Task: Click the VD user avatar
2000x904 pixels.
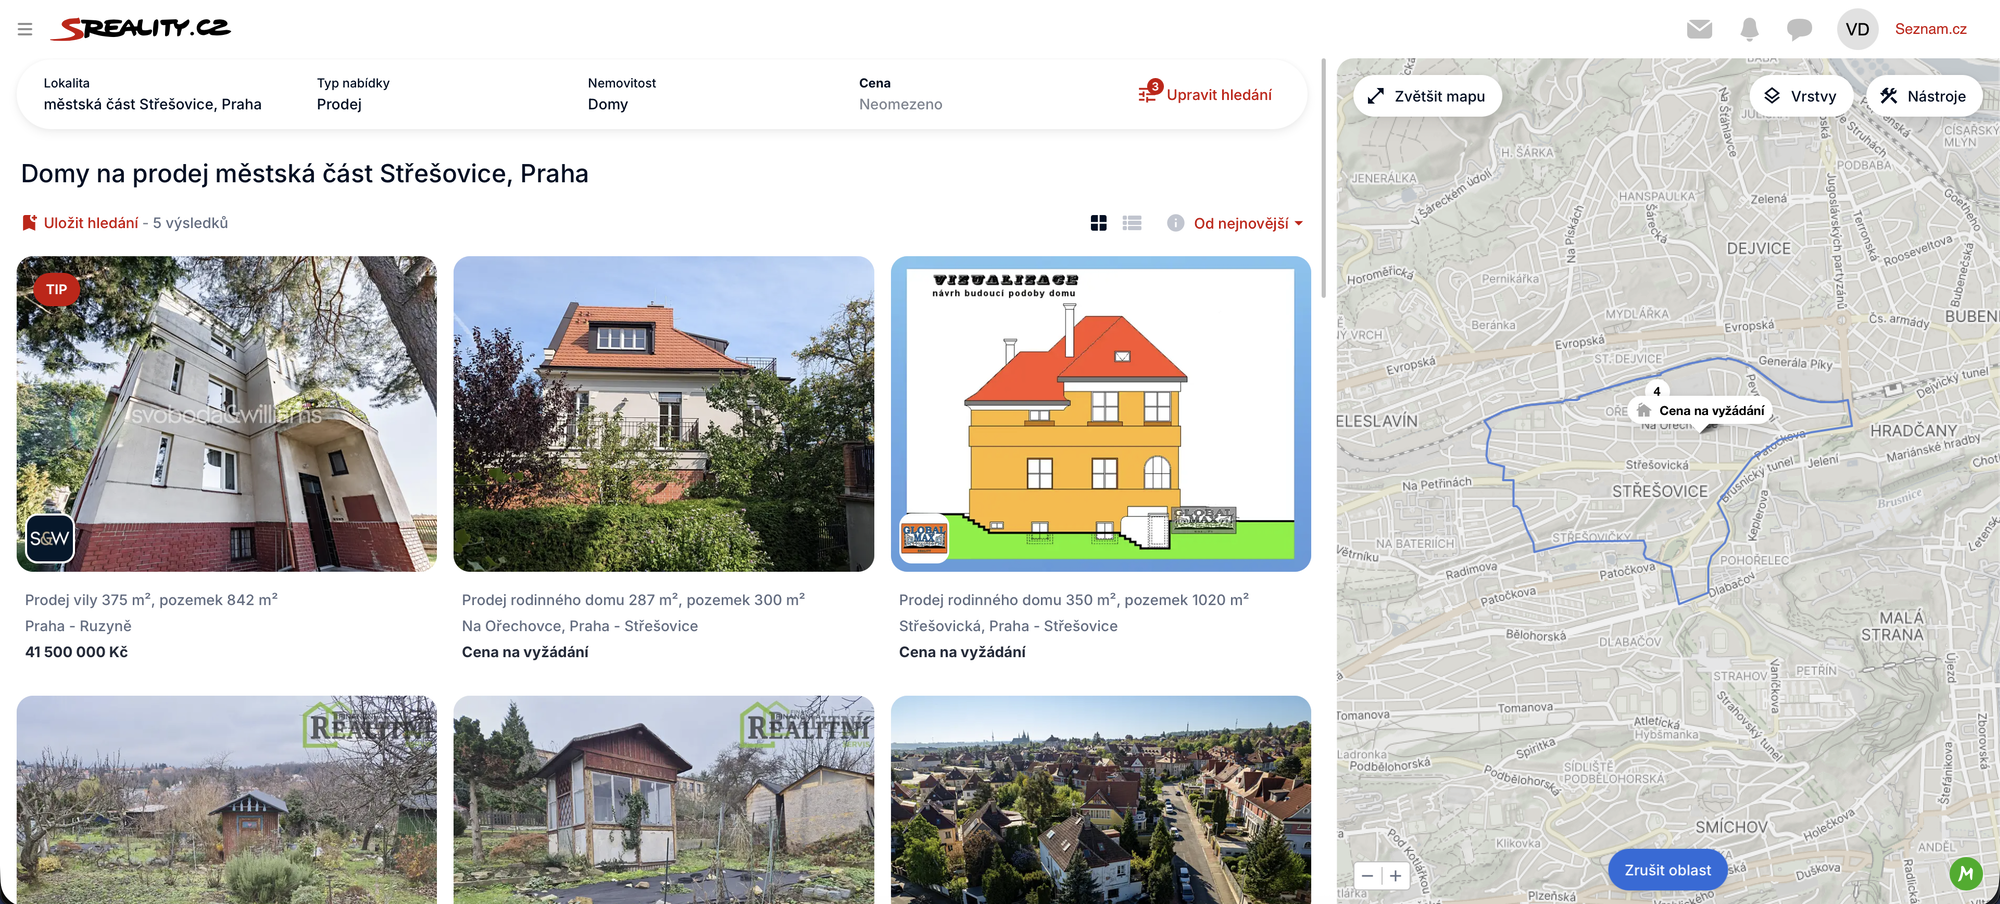Action: tap(1857, 29)
